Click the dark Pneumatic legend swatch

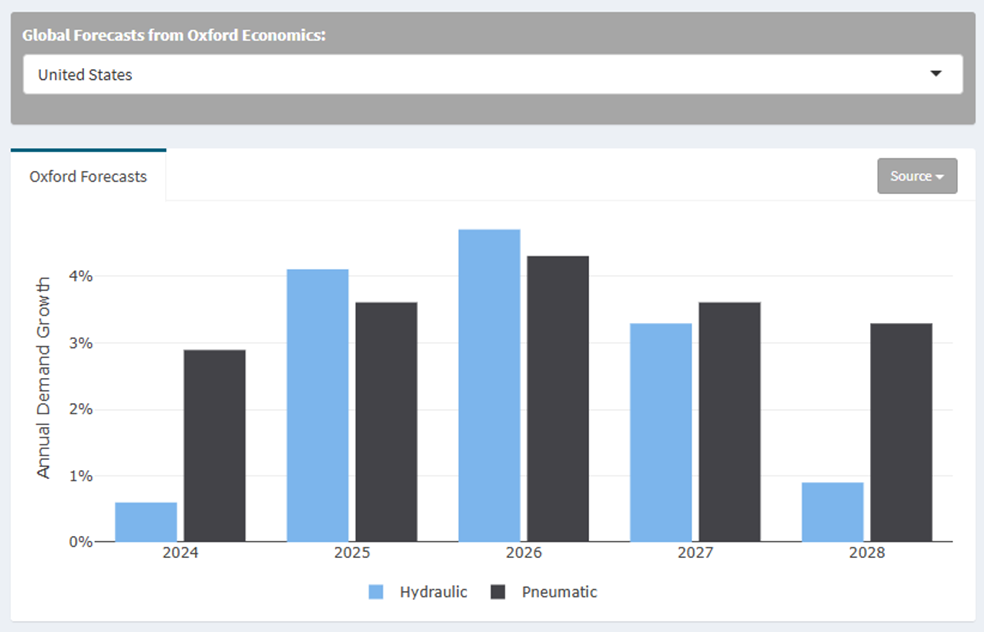(499, 592)
